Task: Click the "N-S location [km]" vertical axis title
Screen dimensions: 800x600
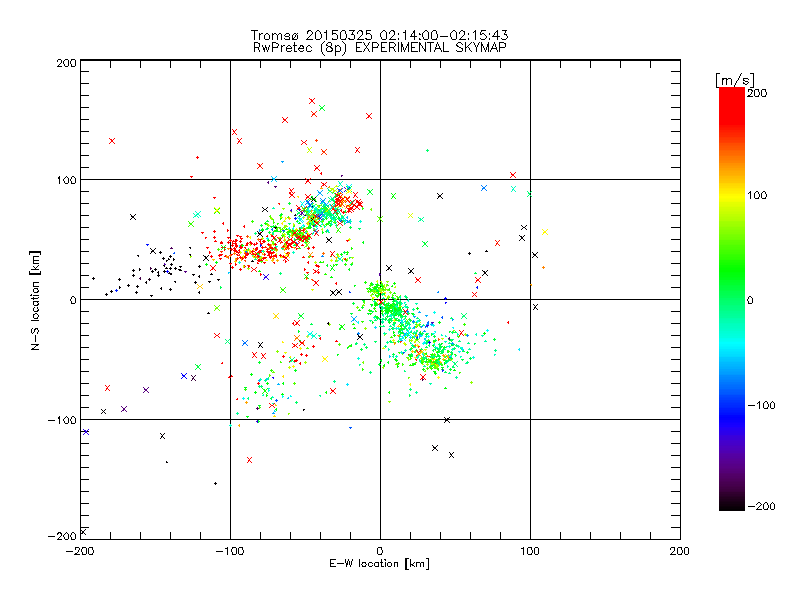Action: pyautogui.click(x=35, y=300)
